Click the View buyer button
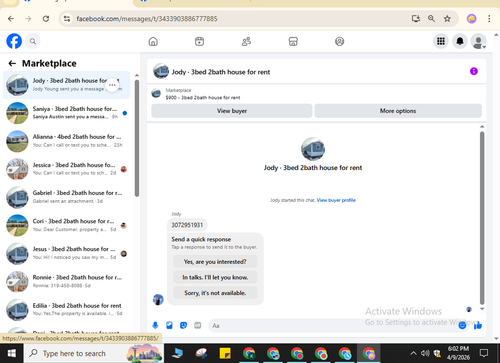The width and height of the screenshot is (500, 363). [232, 111]
